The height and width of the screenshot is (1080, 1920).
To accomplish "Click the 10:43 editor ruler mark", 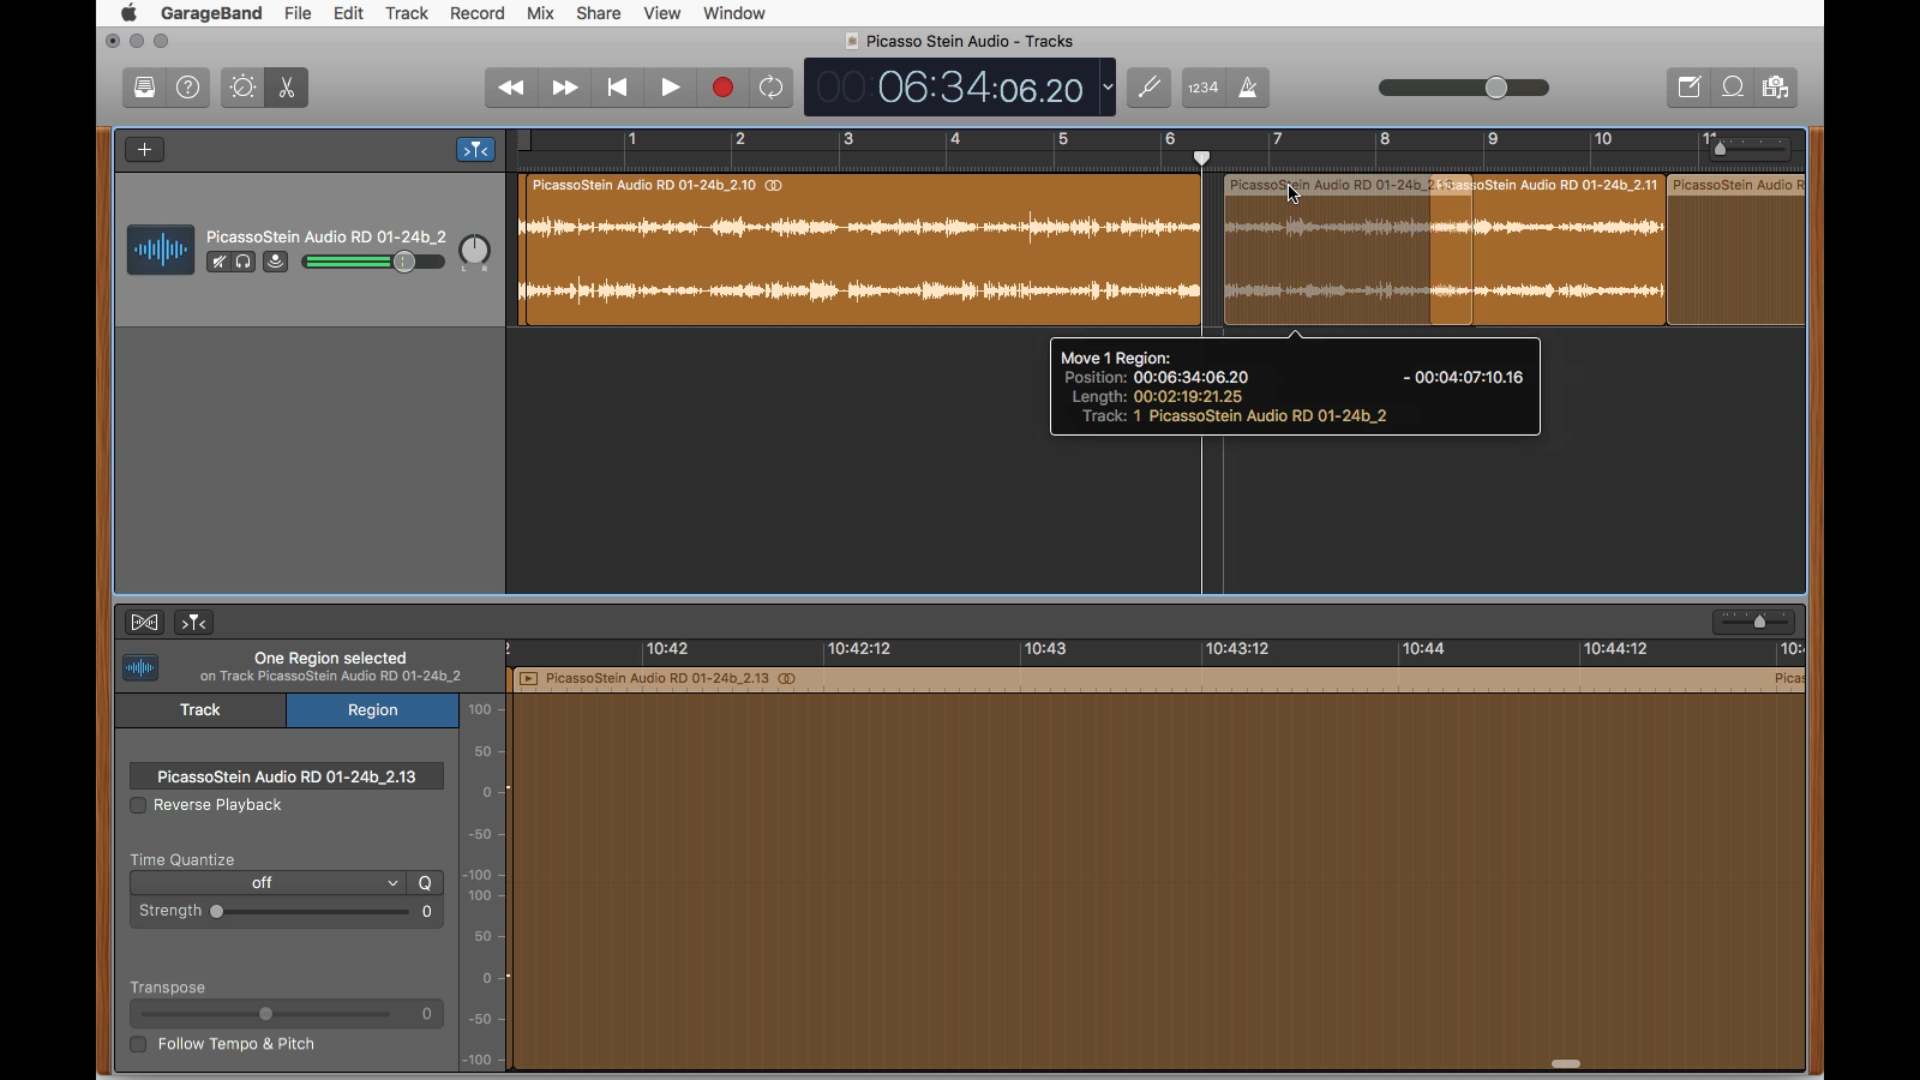I will pyautogui.click(x=1046, y=650).
